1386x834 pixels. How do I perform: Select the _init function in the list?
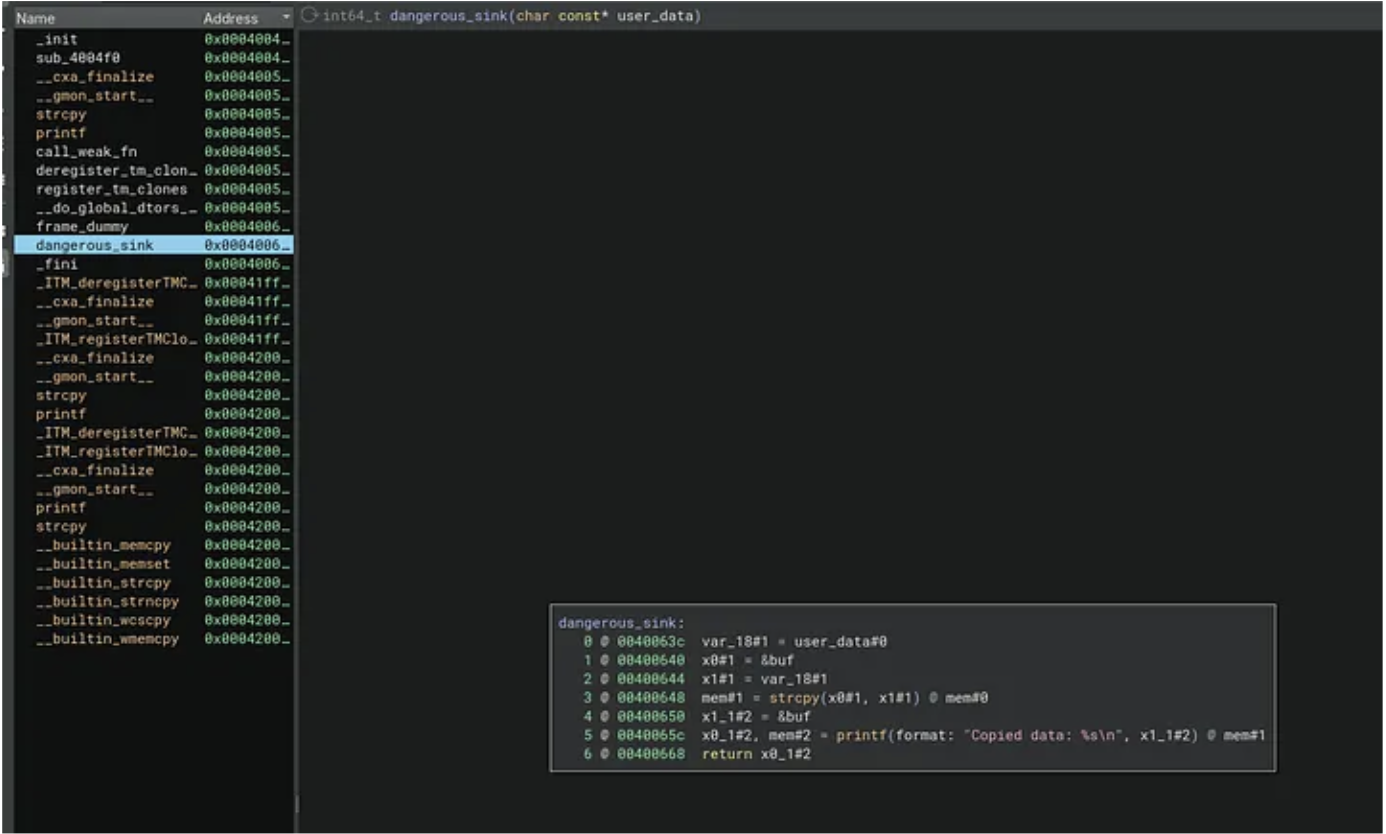click(x=56, y=39)
